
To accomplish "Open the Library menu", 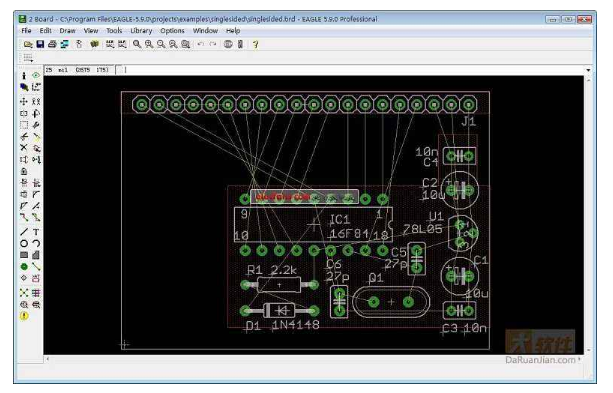I will coord(141,31).
